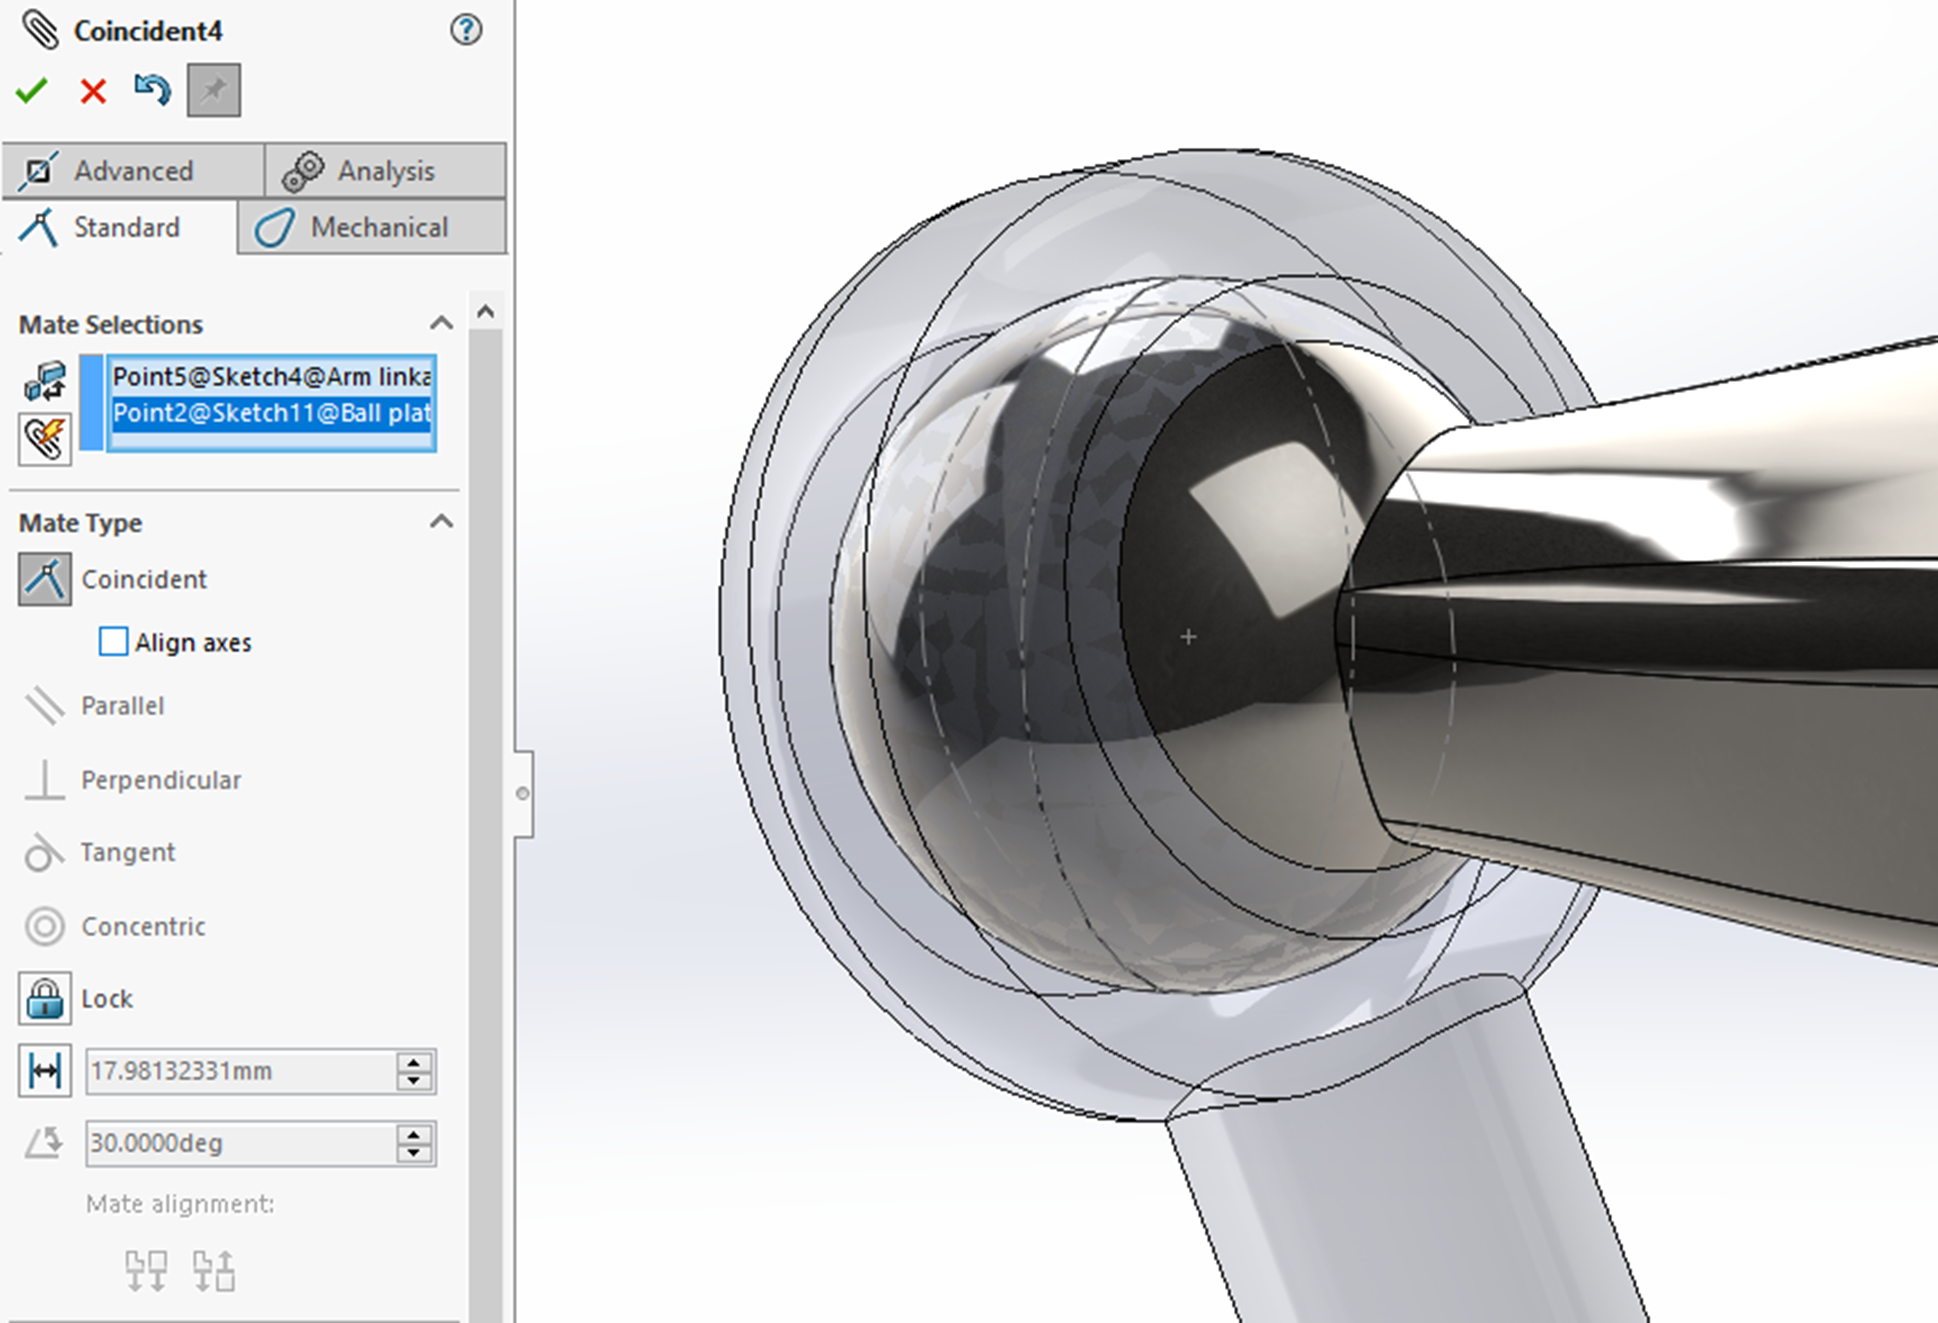
Task: Open the Help for Coincident4 mate
Action: coord(467,30)
